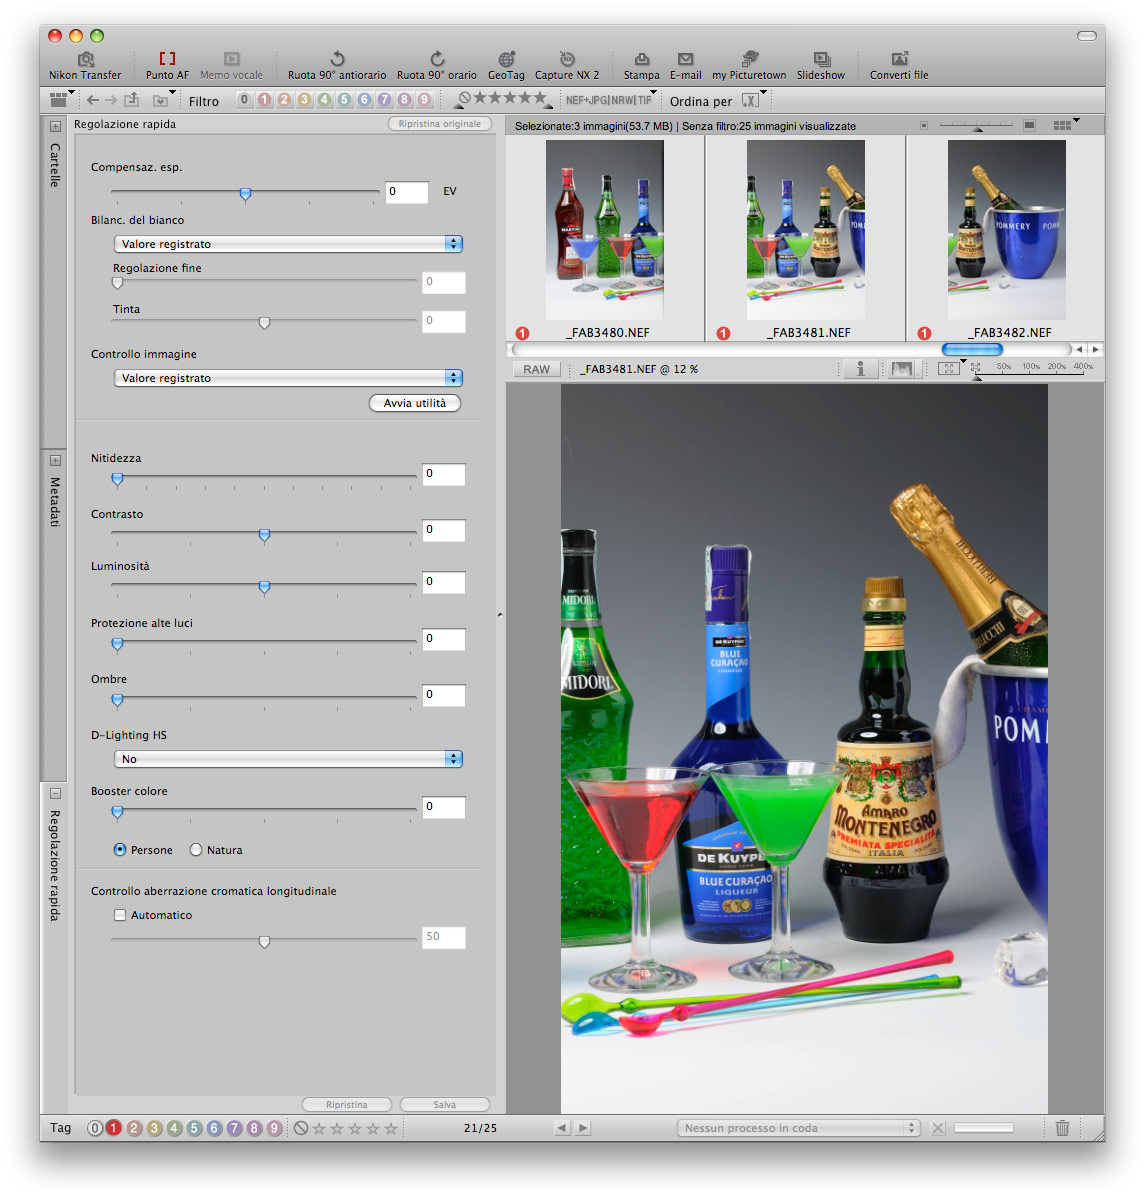This screenshot has height=1197, width=1145.
Task: Open the view layout dropdown in filter bar
Action: (61, 99)
